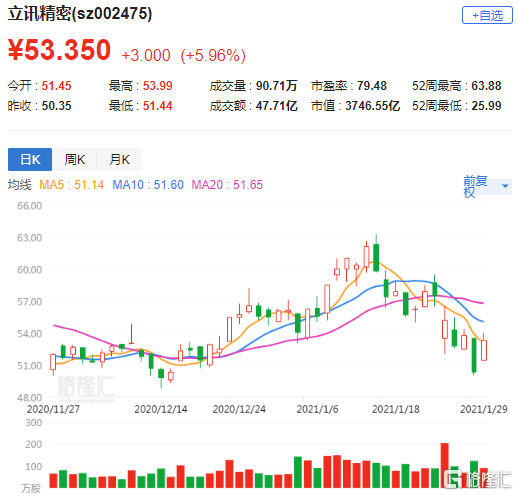This screenshot has width=518, height=496.
Task: Click the 2020/11/27 date axis label
Action: [x=53, y=409]
